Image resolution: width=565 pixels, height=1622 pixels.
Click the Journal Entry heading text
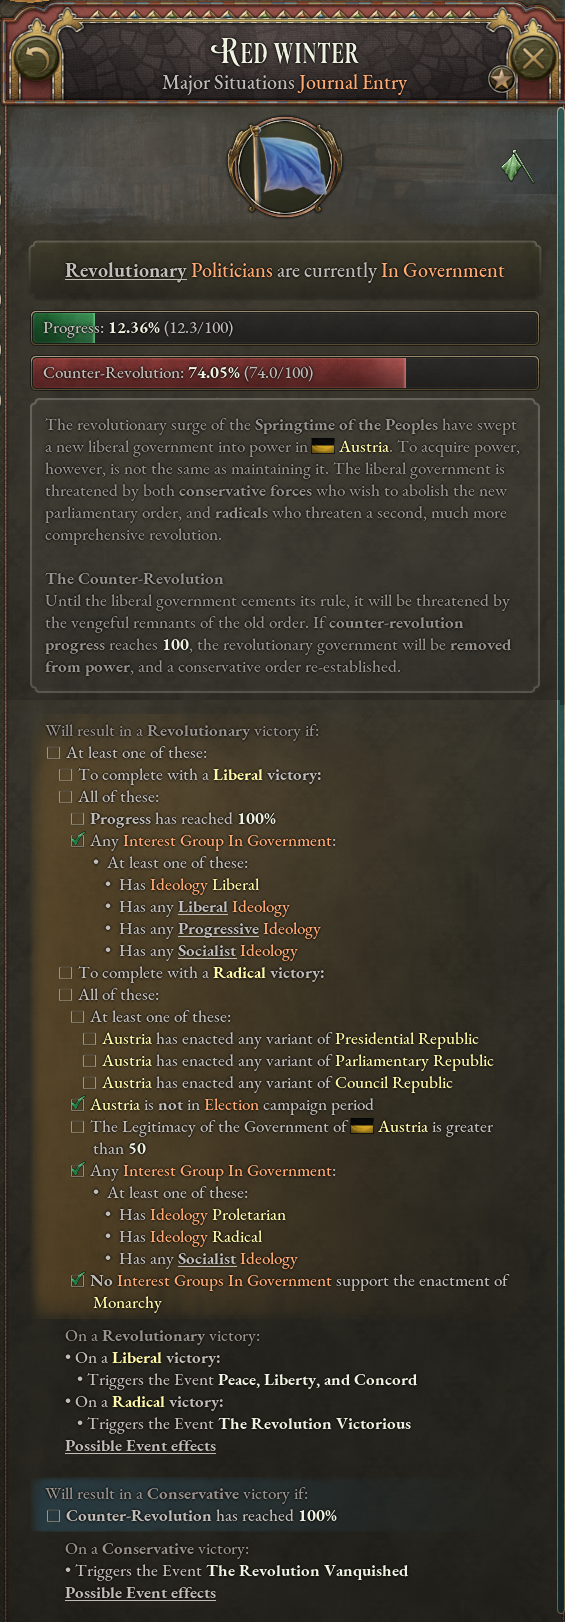coord(353,83)
